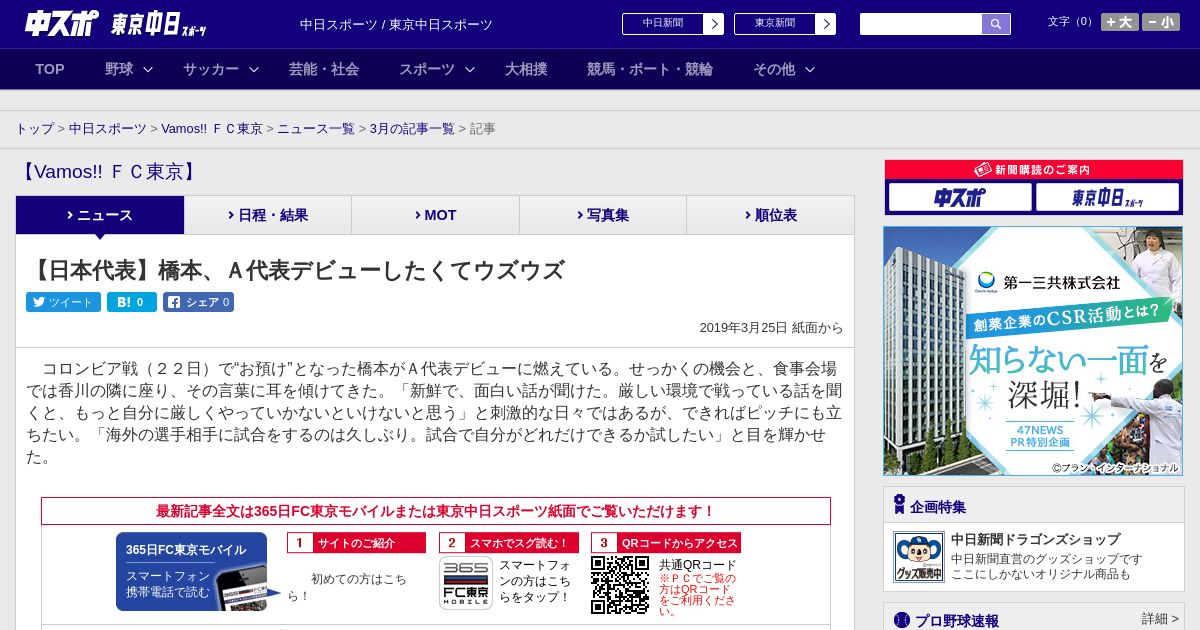
Task: Share article via Twitter ツイート button
Action: point(63,302)
